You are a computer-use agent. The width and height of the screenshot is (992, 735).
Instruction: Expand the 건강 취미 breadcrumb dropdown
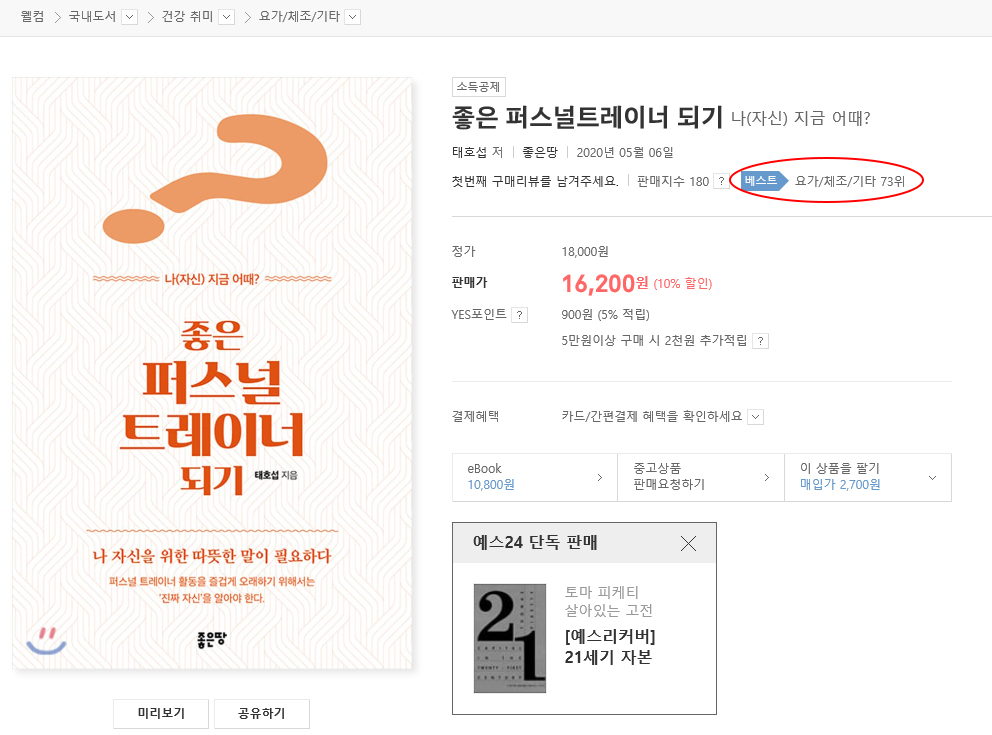(x=226, y=17)
